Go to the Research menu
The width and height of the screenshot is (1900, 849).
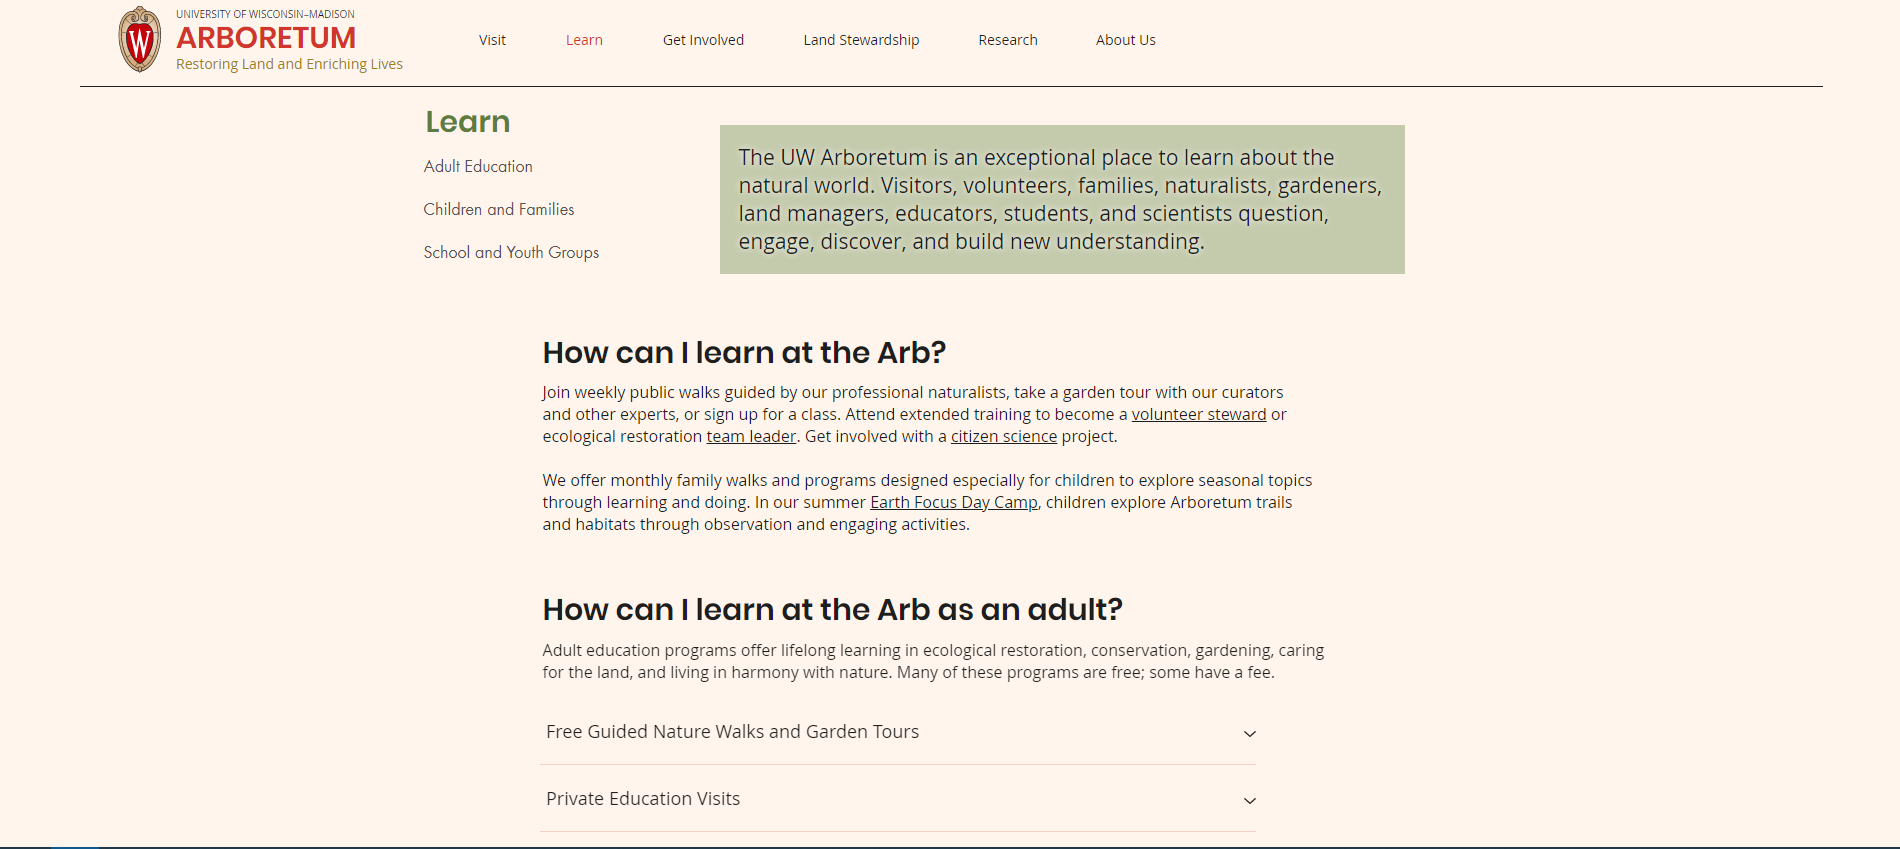(1008, 40)
